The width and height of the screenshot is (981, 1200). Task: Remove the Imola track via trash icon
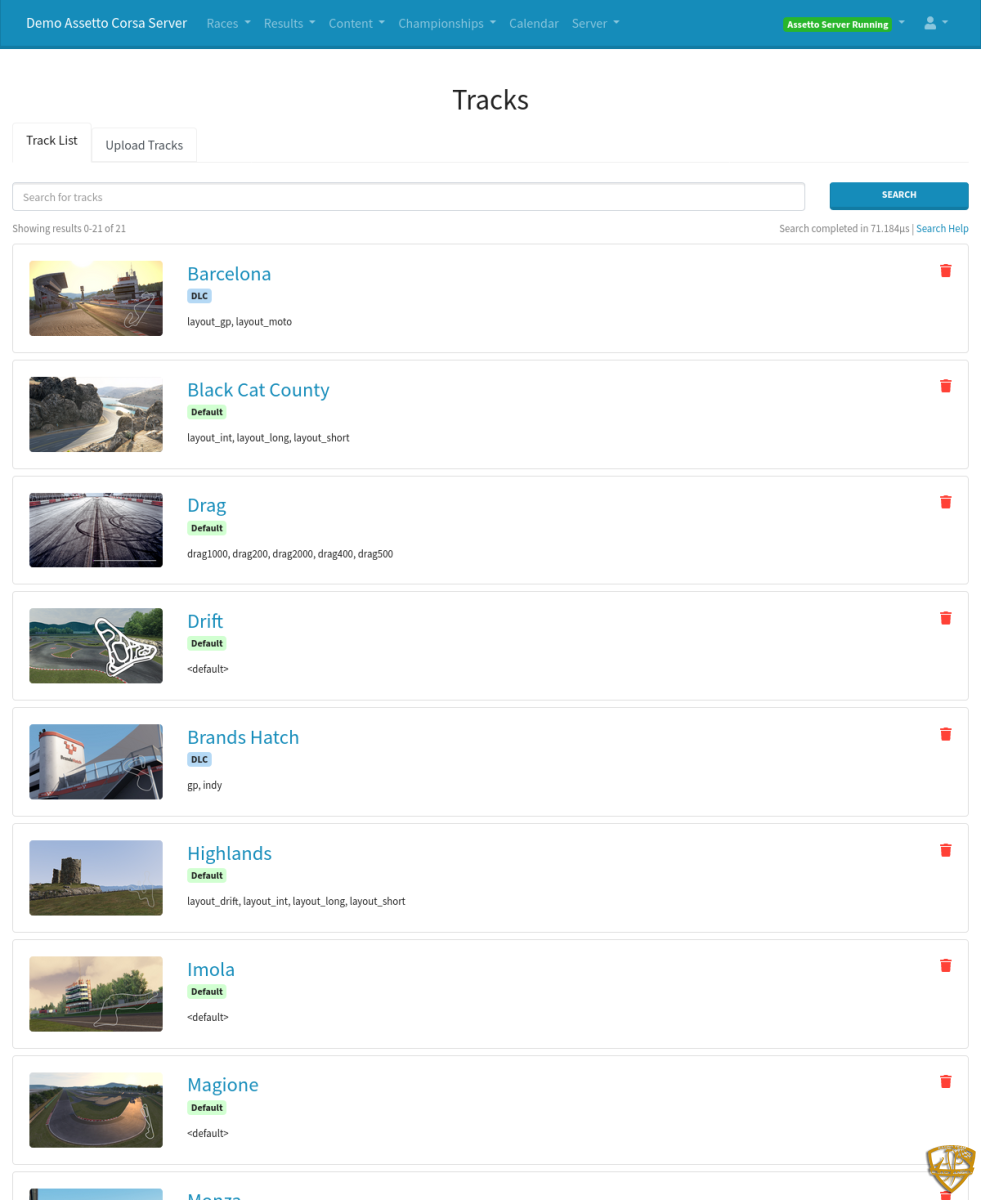945,966
